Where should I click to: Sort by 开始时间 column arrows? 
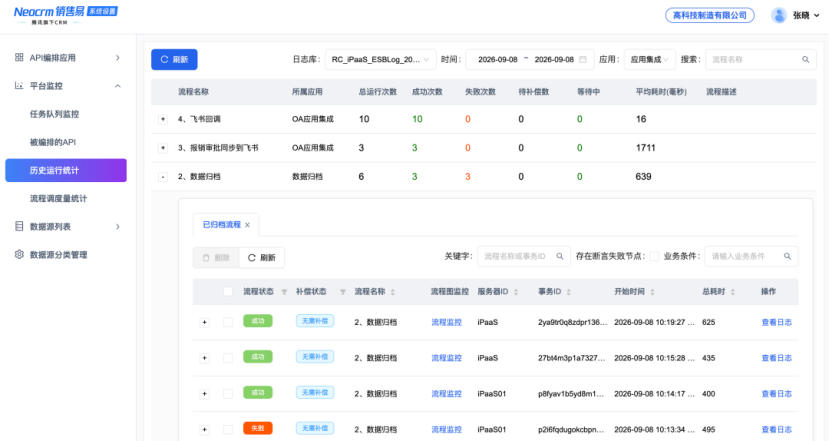(652, 292)
